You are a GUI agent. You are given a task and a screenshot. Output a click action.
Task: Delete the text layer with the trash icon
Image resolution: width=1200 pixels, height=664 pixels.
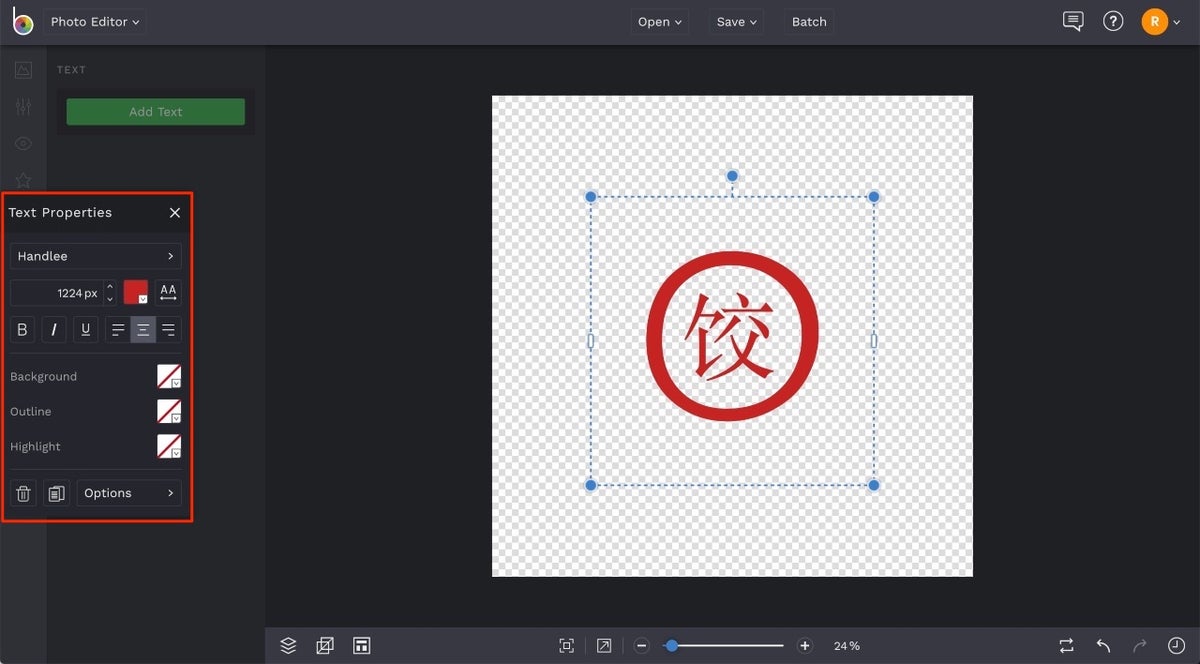tap(23, 492)
